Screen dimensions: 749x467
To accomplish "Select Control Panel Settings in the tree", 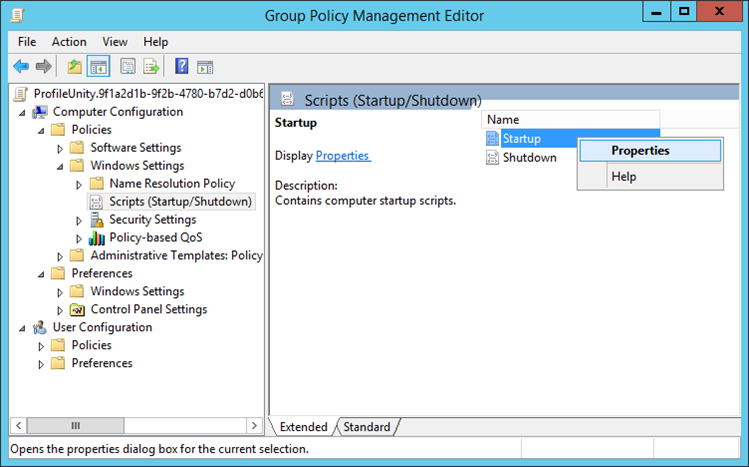I will pyautogui.click(x=148, y=310).
